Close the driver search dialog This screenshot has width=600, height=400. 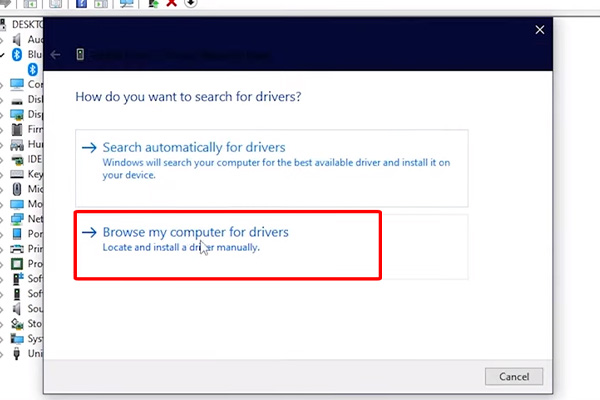[540, 30]
